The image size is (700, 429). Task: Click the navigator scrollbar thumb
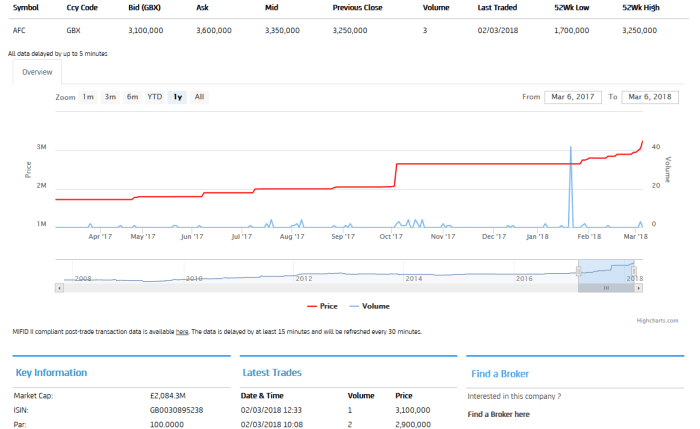click(606, 287)
